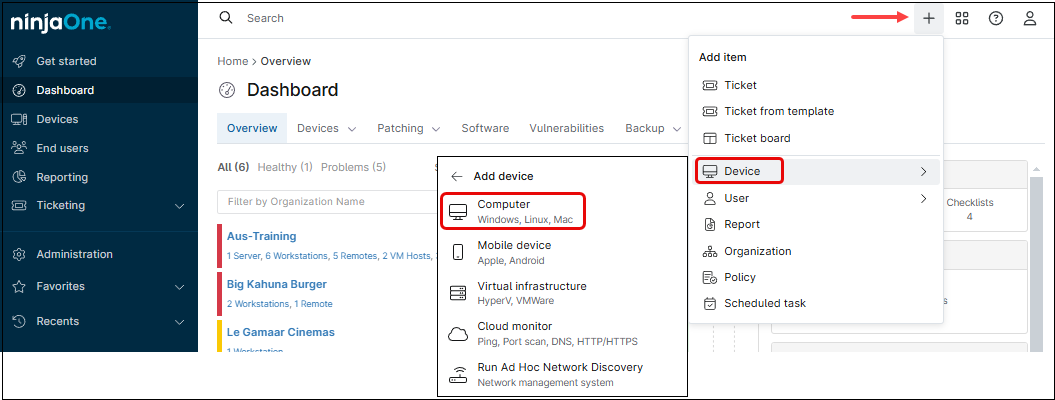Click the search magnifier icon
The height and width of the screenshot is (400, 1055).
pyautogui.click(x=226, y=18)
